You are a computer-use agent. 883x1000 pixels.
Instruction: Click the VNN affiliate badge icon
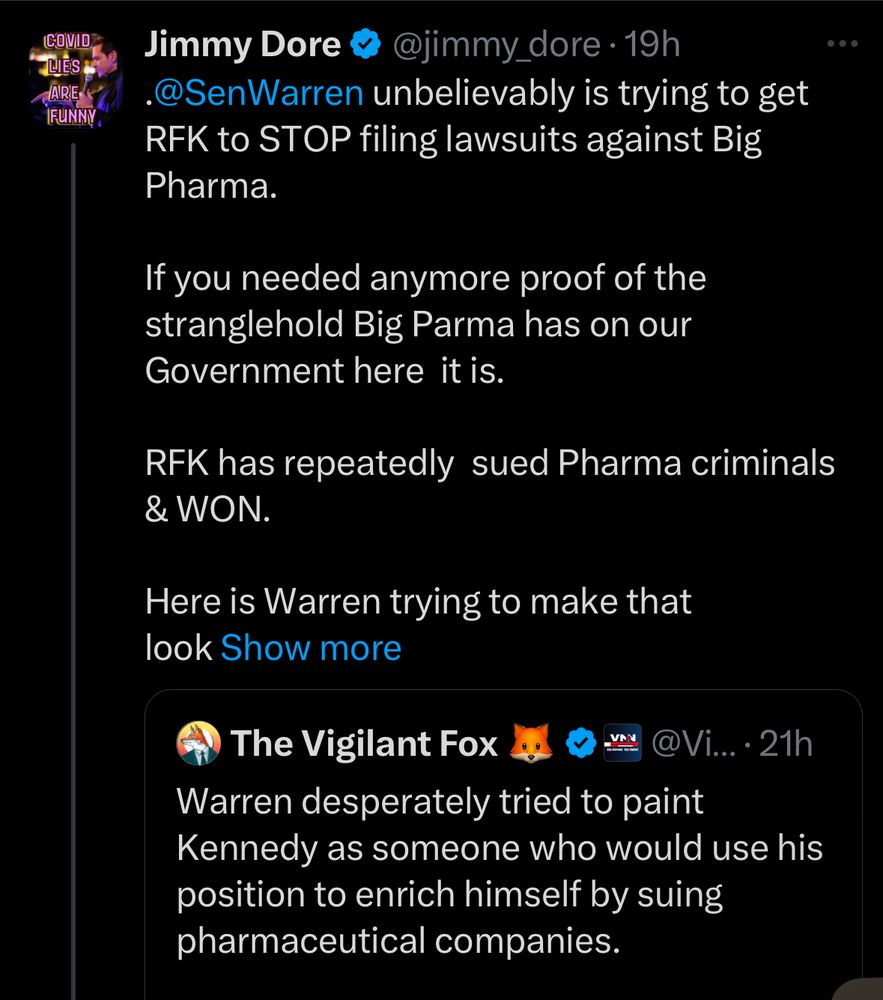[x=620, y=743]
